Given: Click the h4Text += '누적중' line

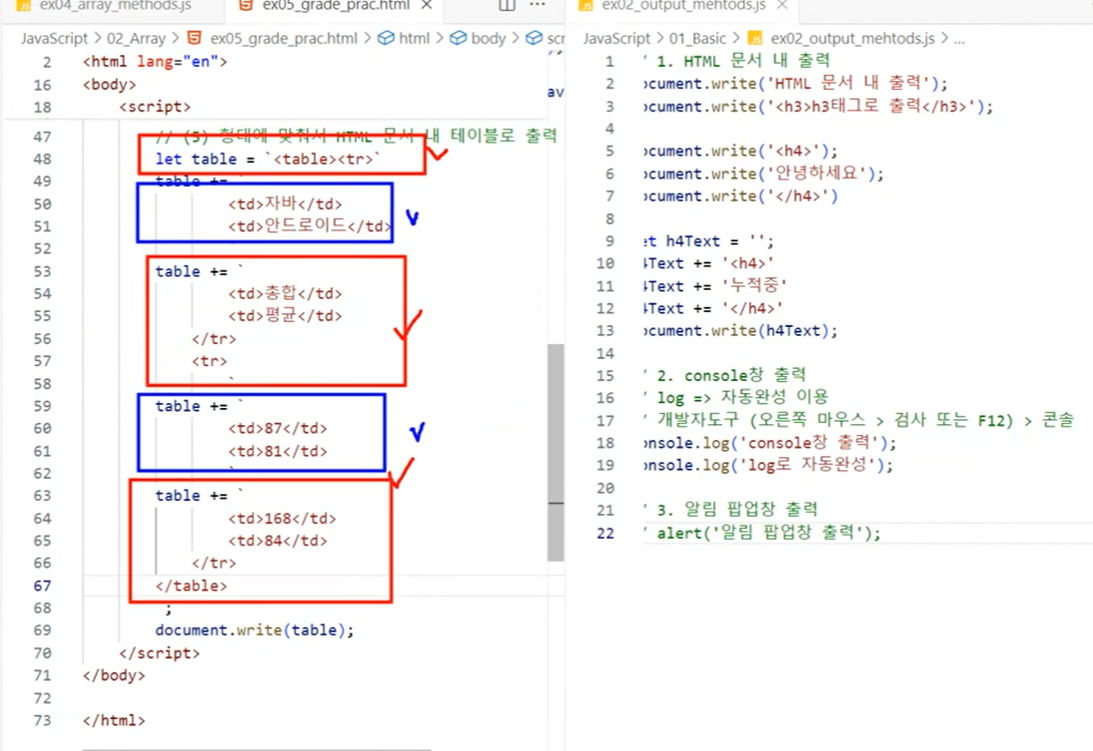Looking at the screenshot, I should (716, 286).
